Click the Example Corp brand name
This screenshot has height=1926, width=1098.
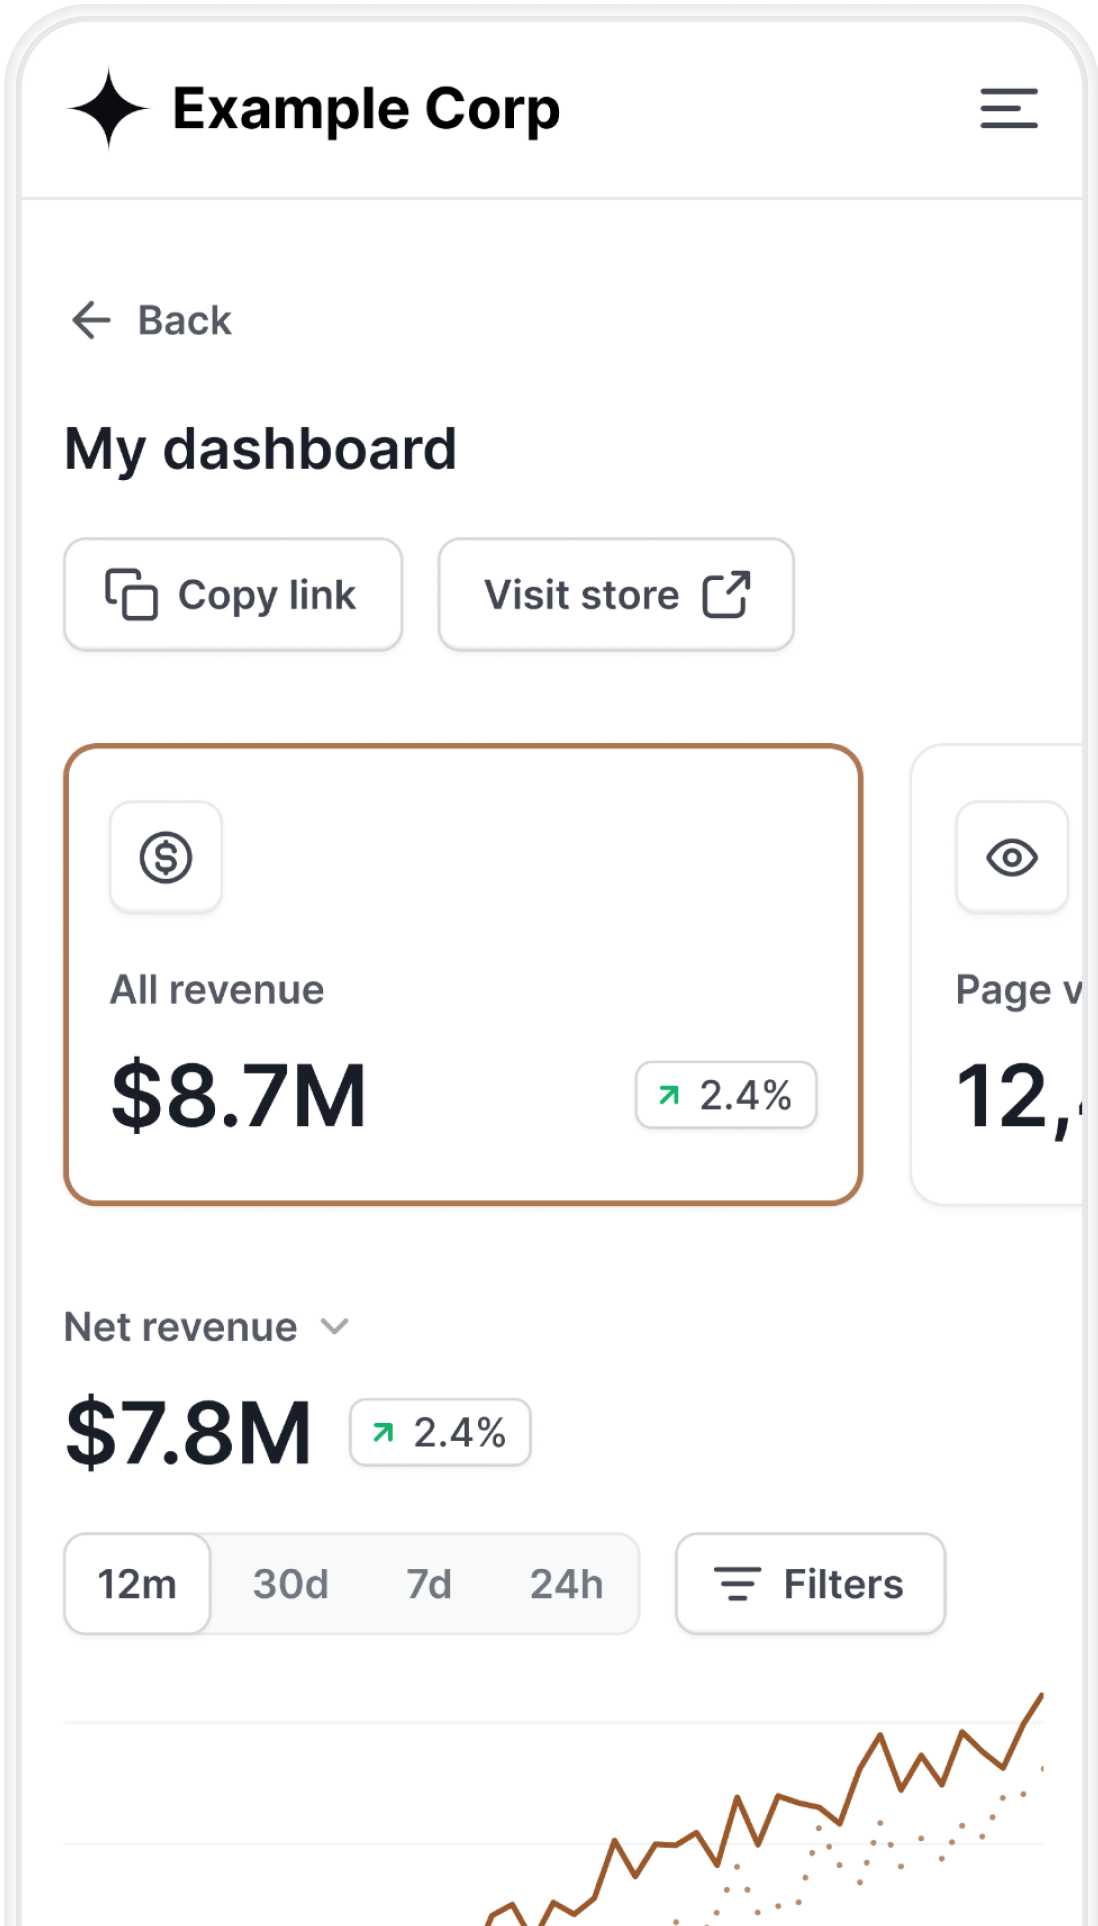pos(366,109)
